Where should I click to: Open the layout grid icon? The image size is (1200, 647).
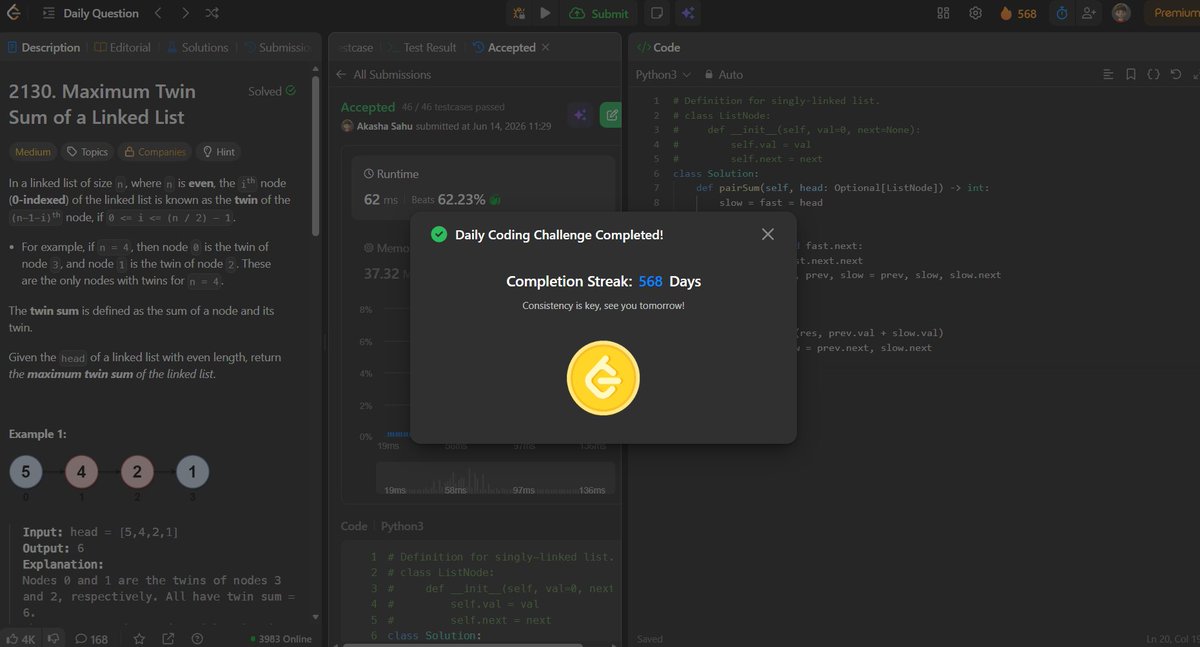tap(943, 13)
